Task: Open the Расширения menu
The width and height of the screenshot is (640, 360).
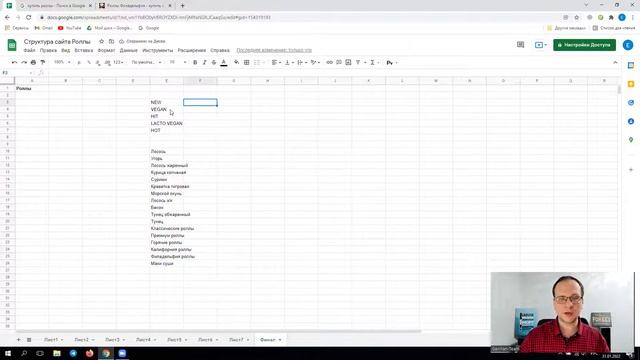Action: click(x=191, y=50)
